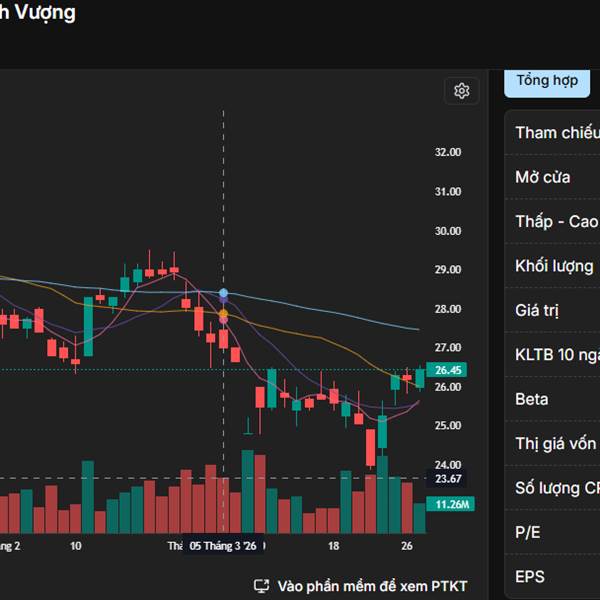Screen dimensions: 600x600
Task: Select the Tổng hợp tab
Action: click(547, 81)
